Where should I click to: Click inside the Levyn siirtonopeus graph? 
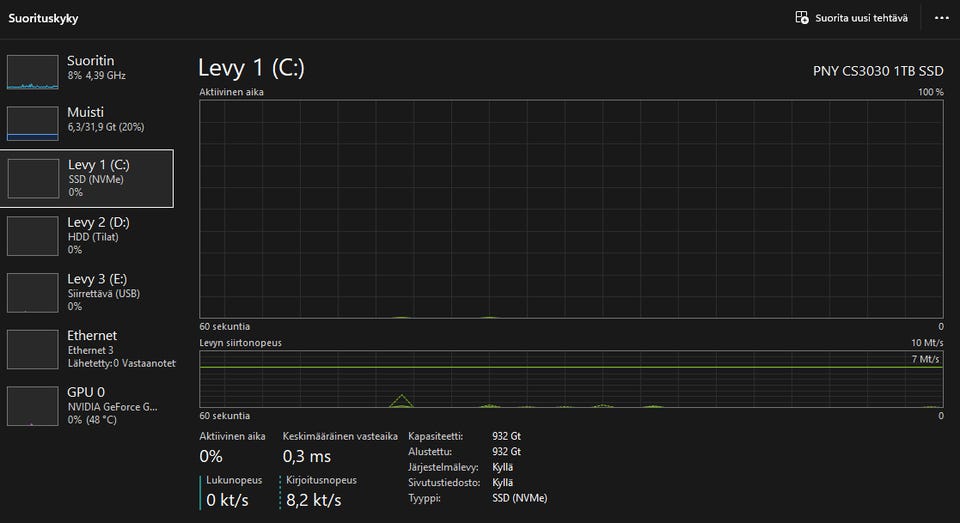571,379
